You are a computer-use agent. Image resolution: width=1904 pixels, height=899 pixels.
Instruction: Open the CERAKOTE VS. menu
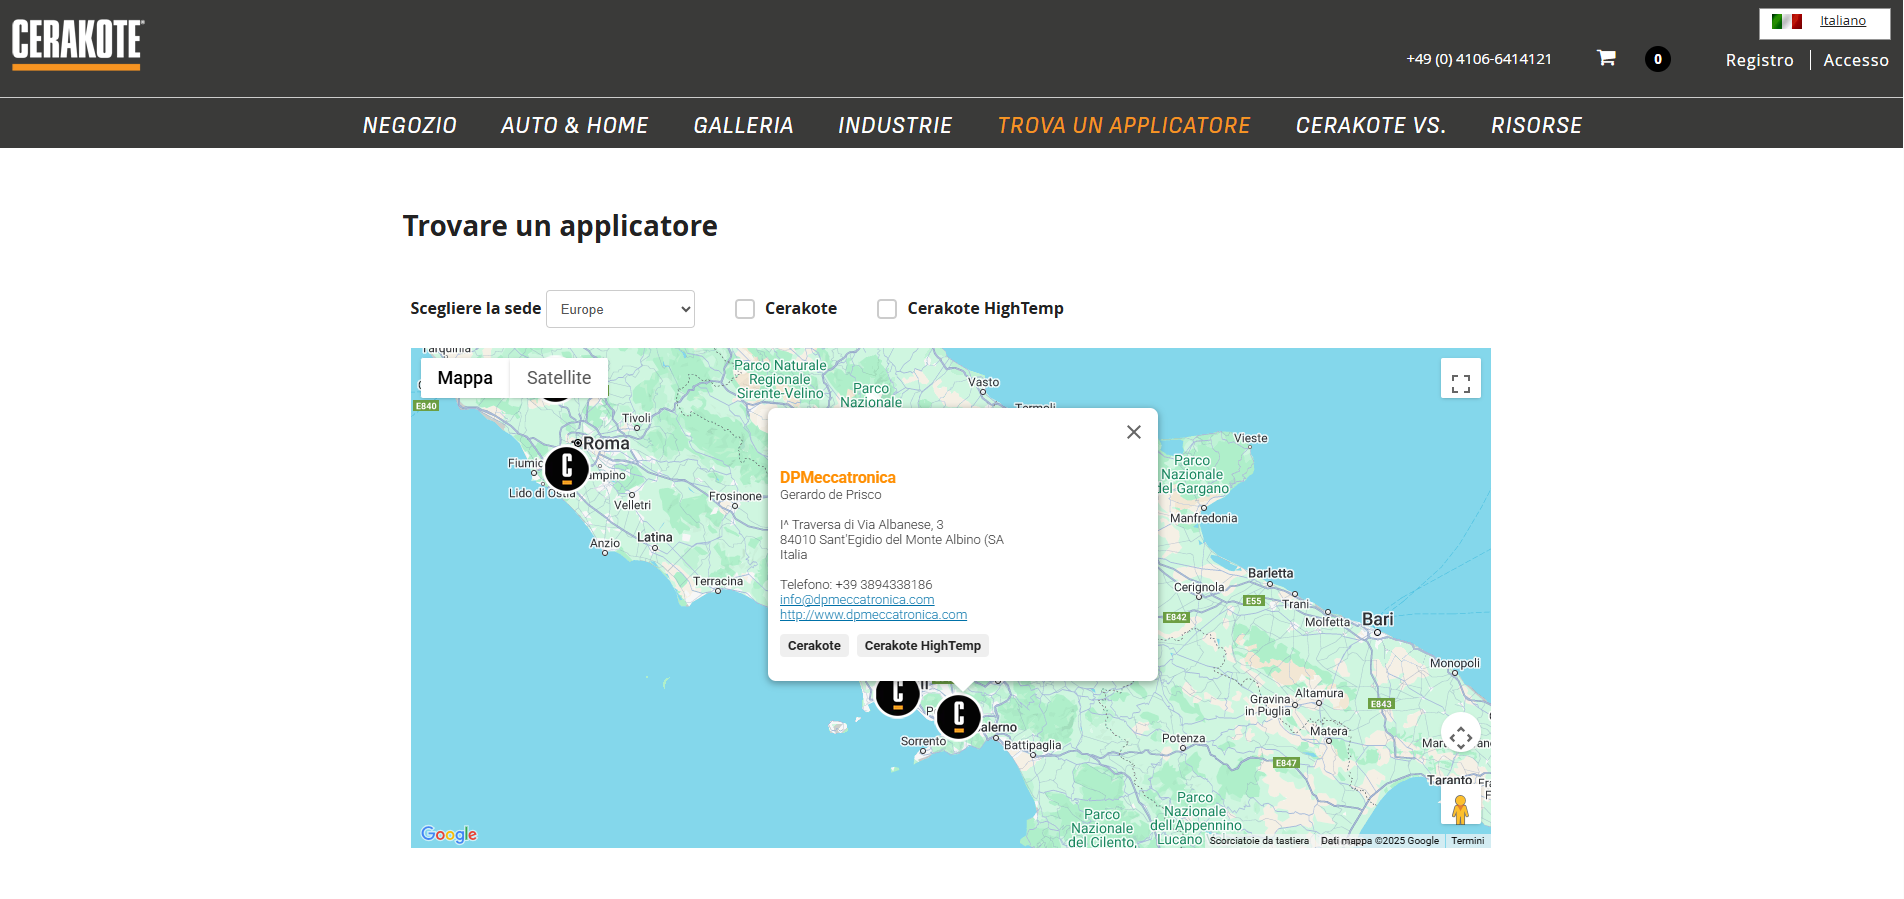click(1371, 126)
